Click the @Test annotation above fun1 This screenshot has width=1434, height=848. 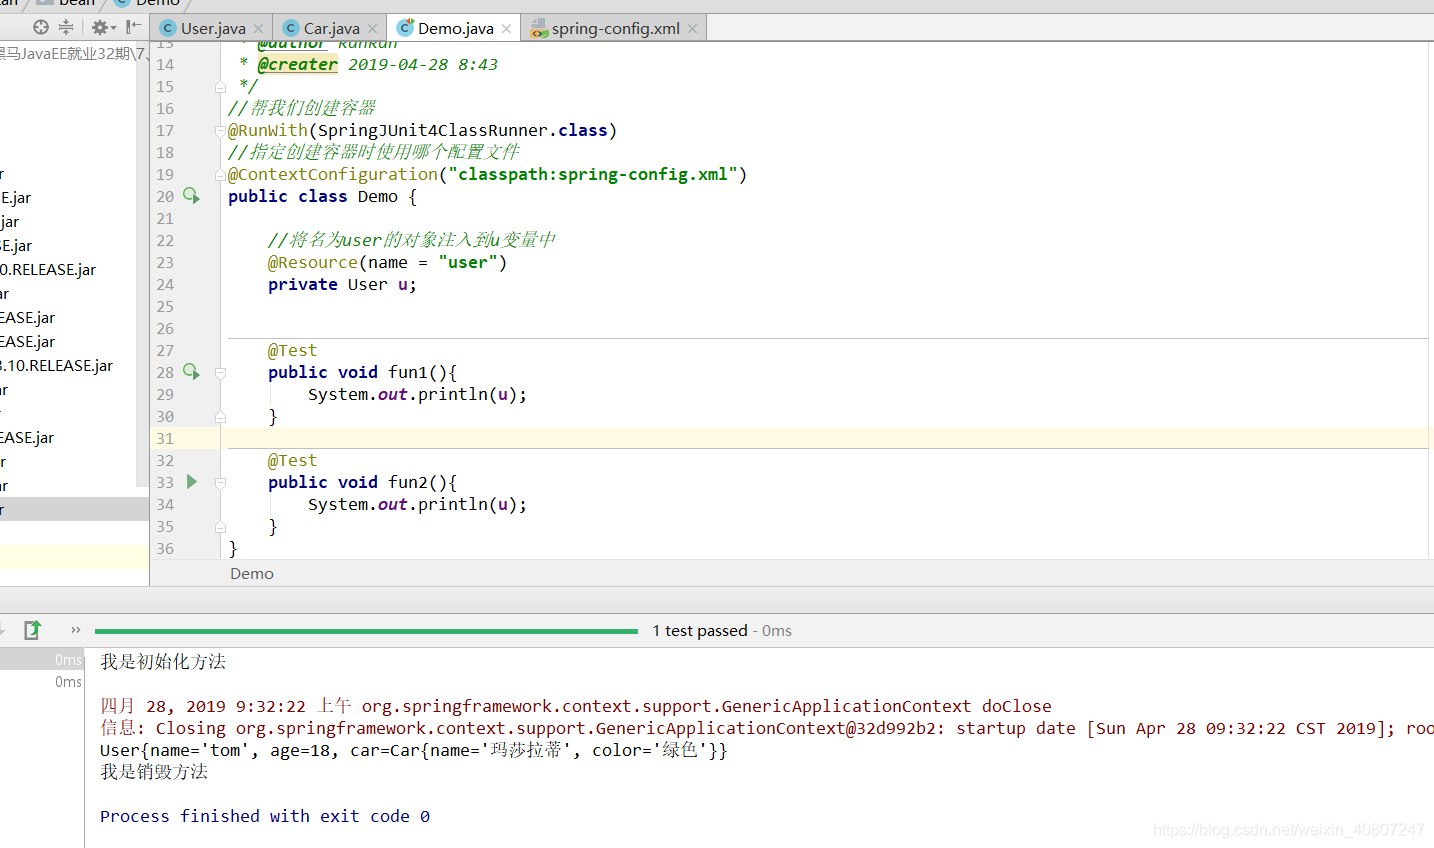pos(292,350)
